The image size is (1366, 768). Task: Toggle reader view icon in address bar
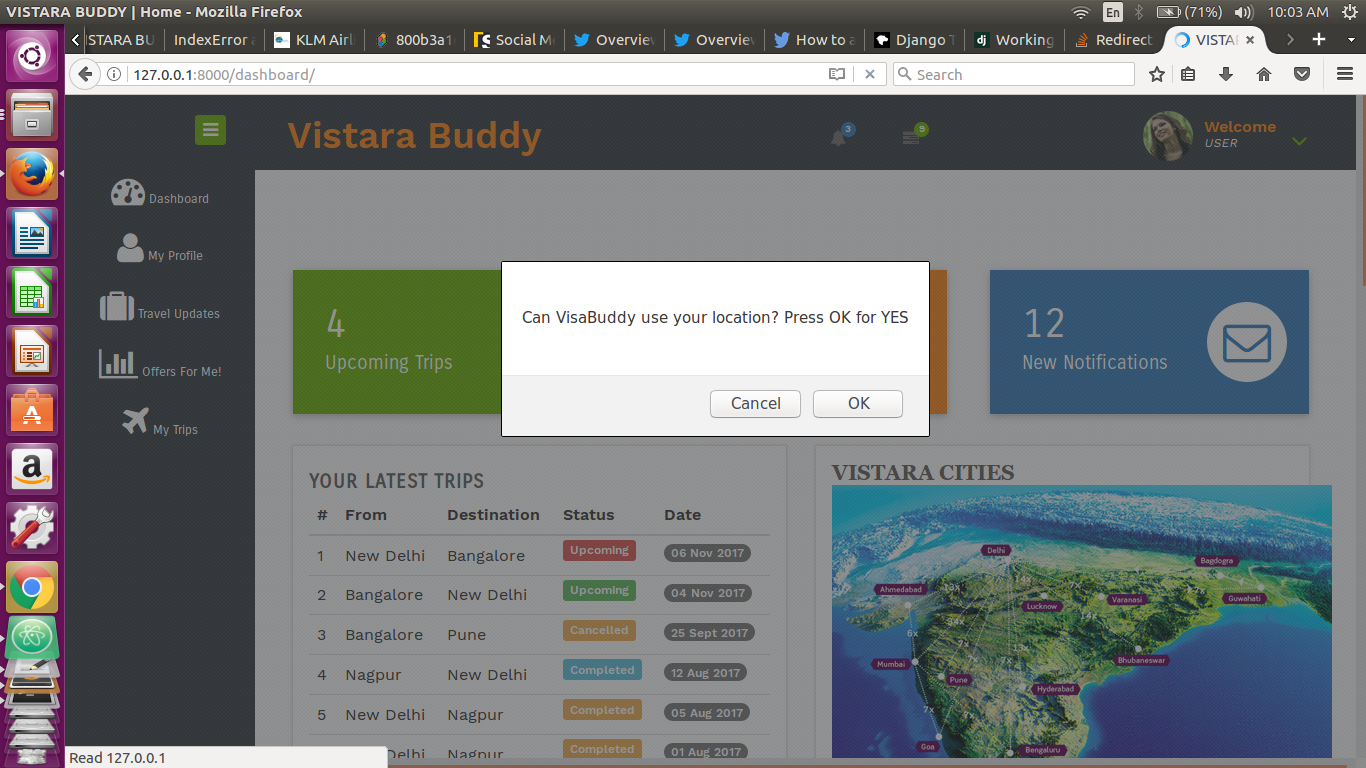[x=837, y=74]
